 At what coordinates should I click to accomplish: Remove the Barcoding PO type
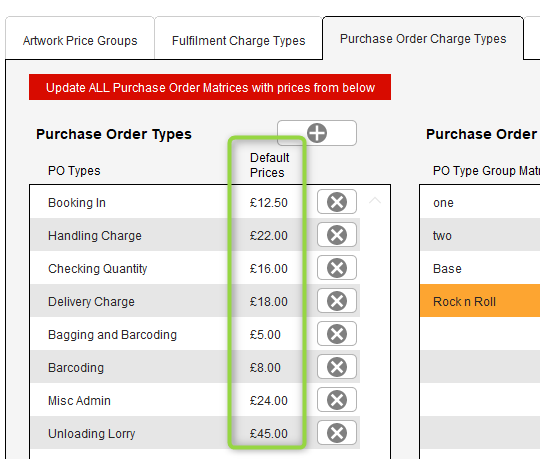(x=336, y=367)
